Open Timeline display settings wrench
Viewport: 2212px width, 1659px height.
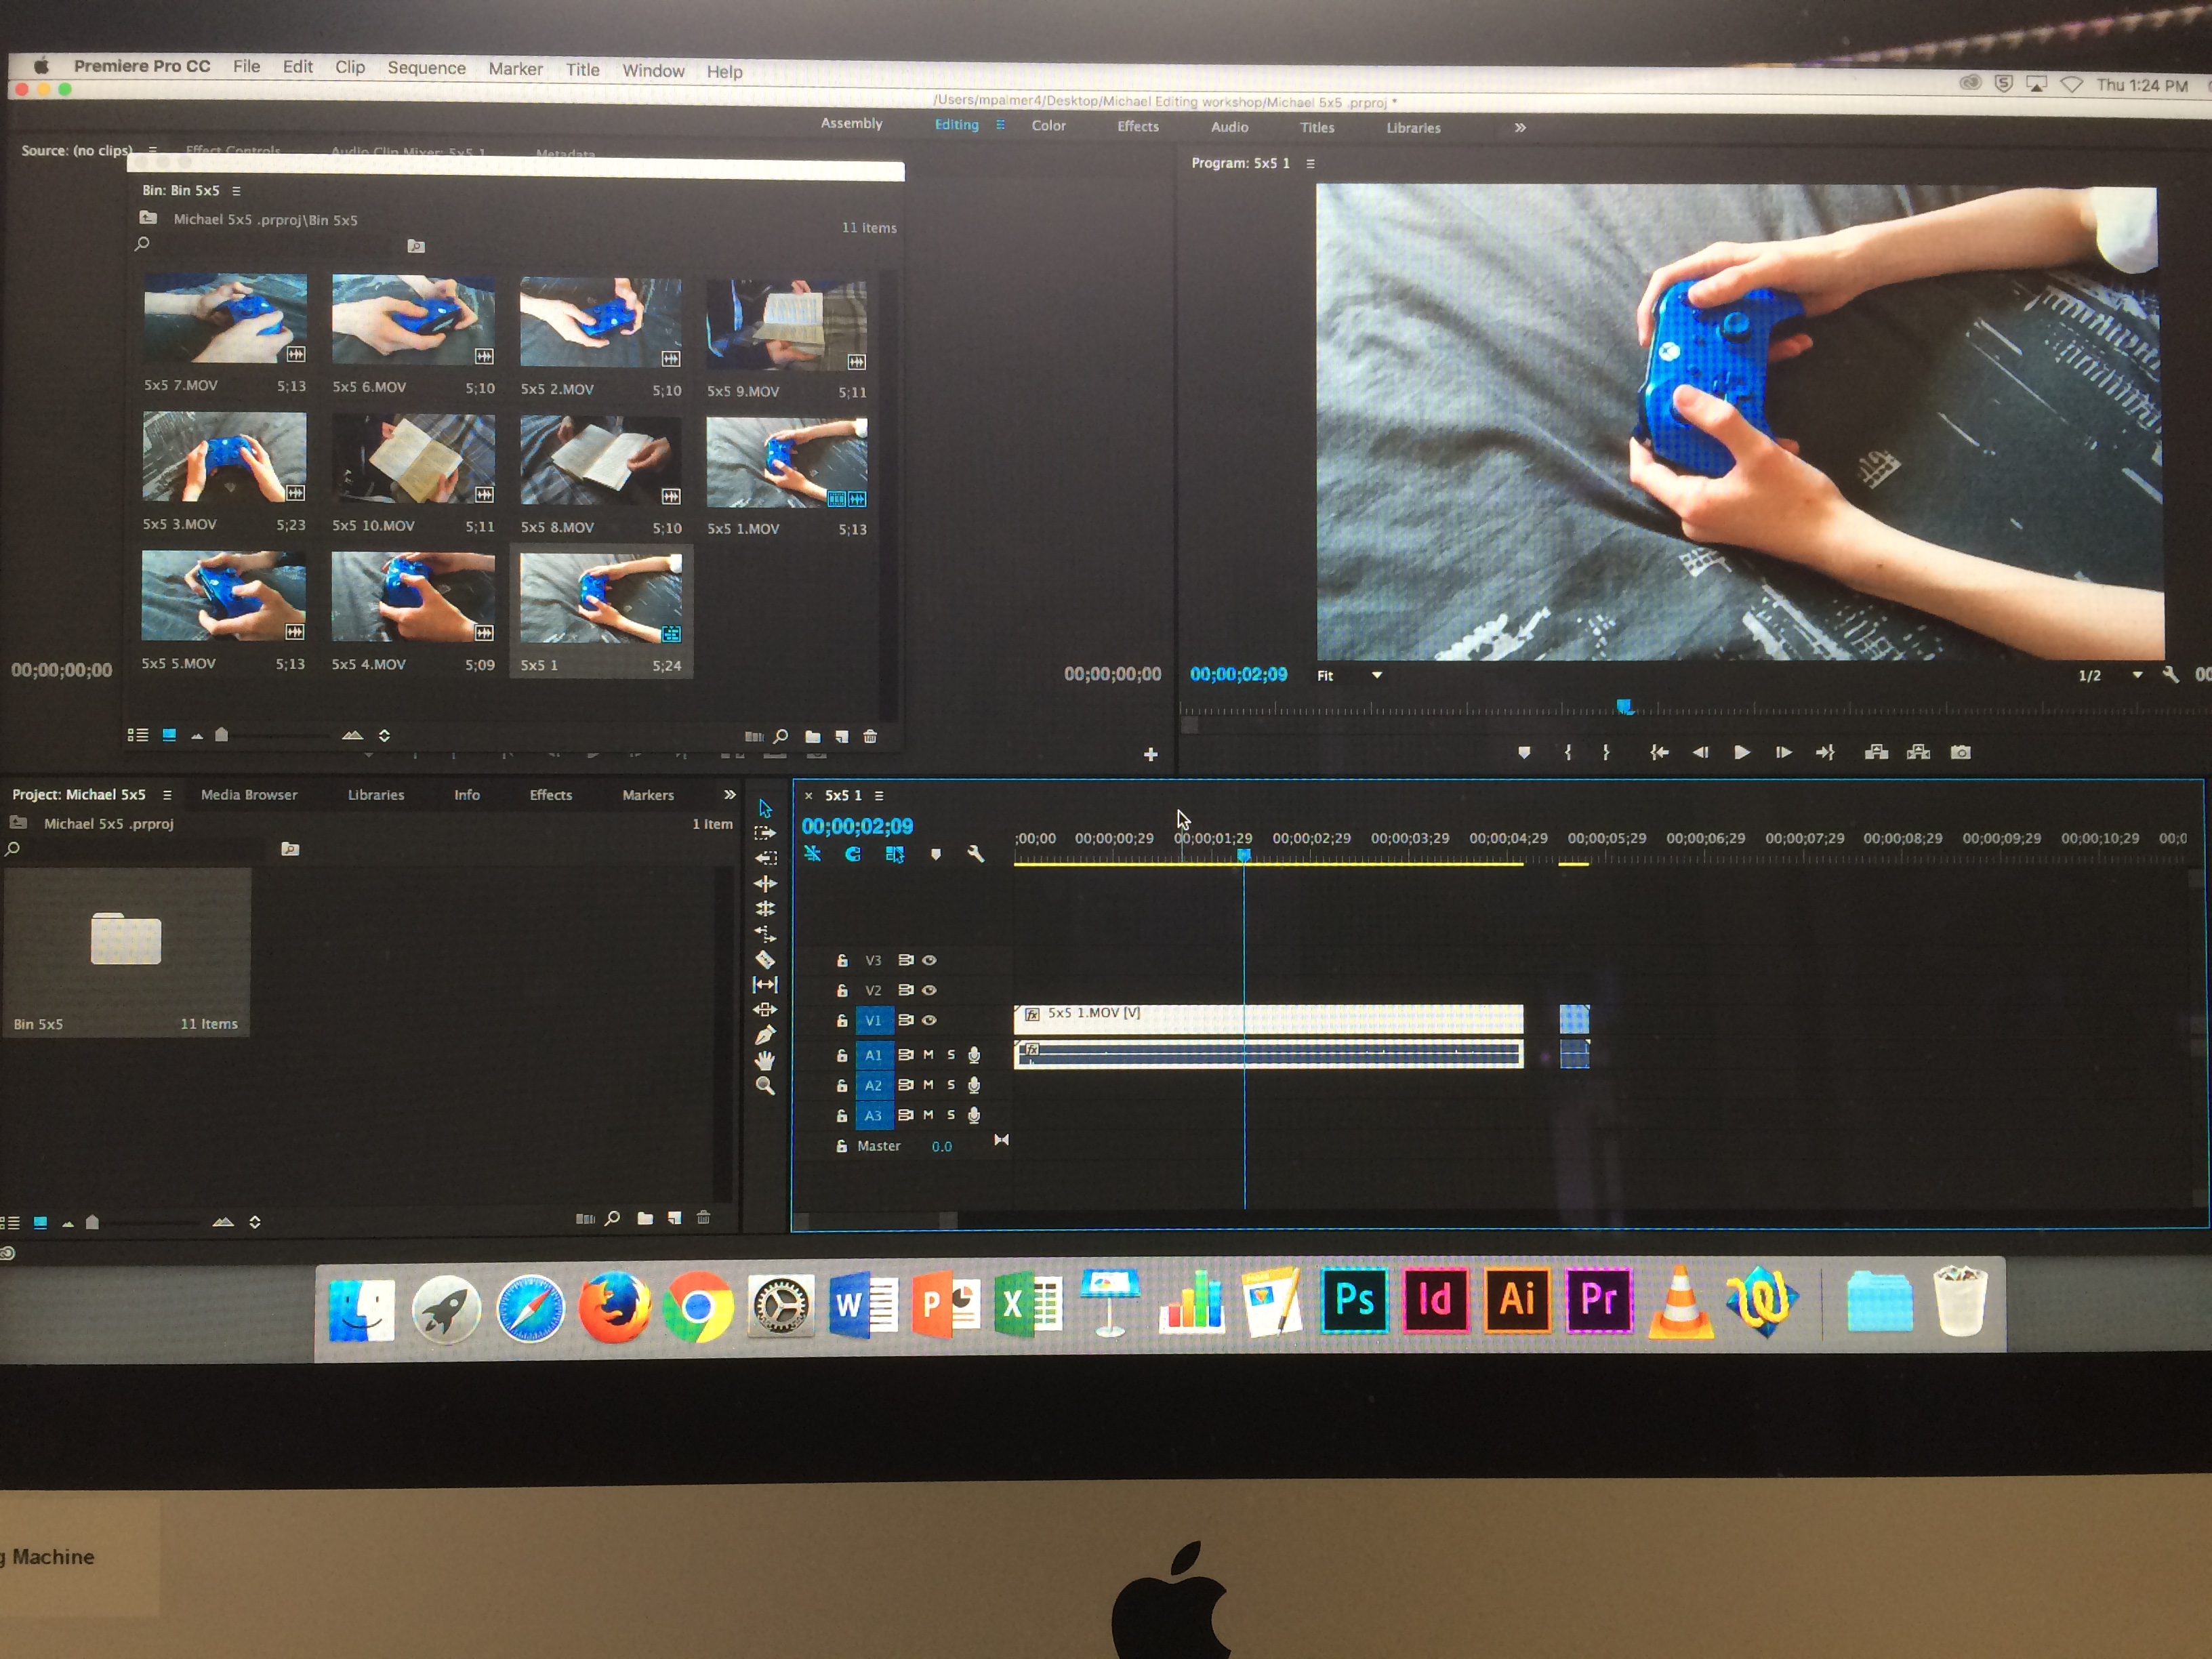975,854
